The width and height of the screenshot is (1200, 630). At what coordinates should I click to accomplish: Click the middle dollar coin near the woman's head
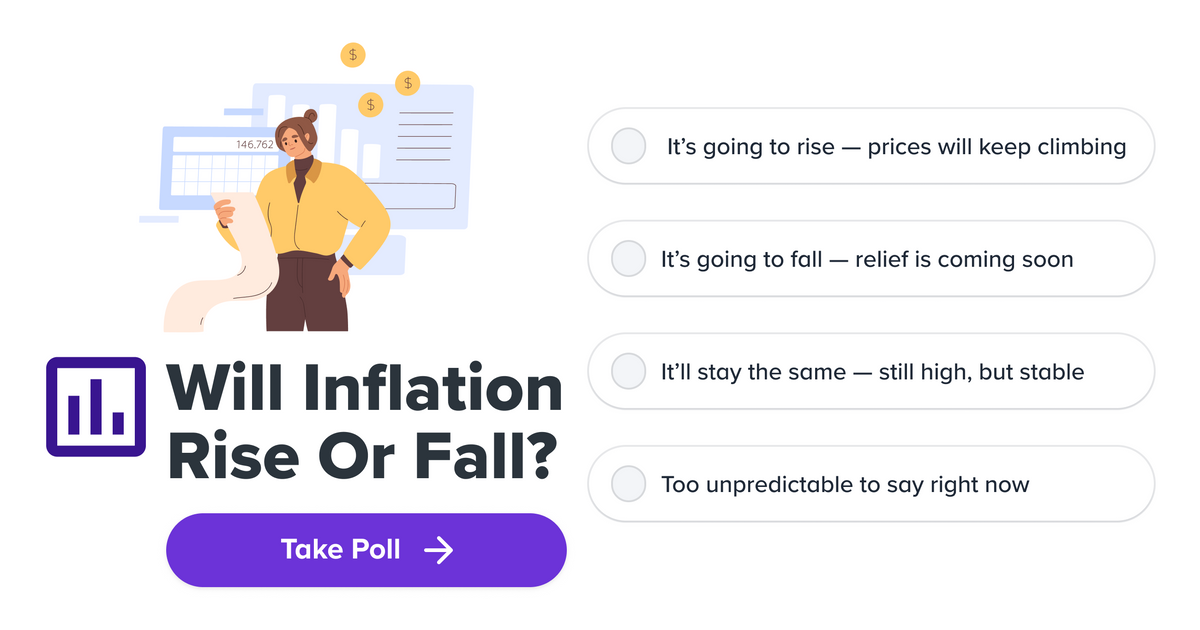coord(407,82)
